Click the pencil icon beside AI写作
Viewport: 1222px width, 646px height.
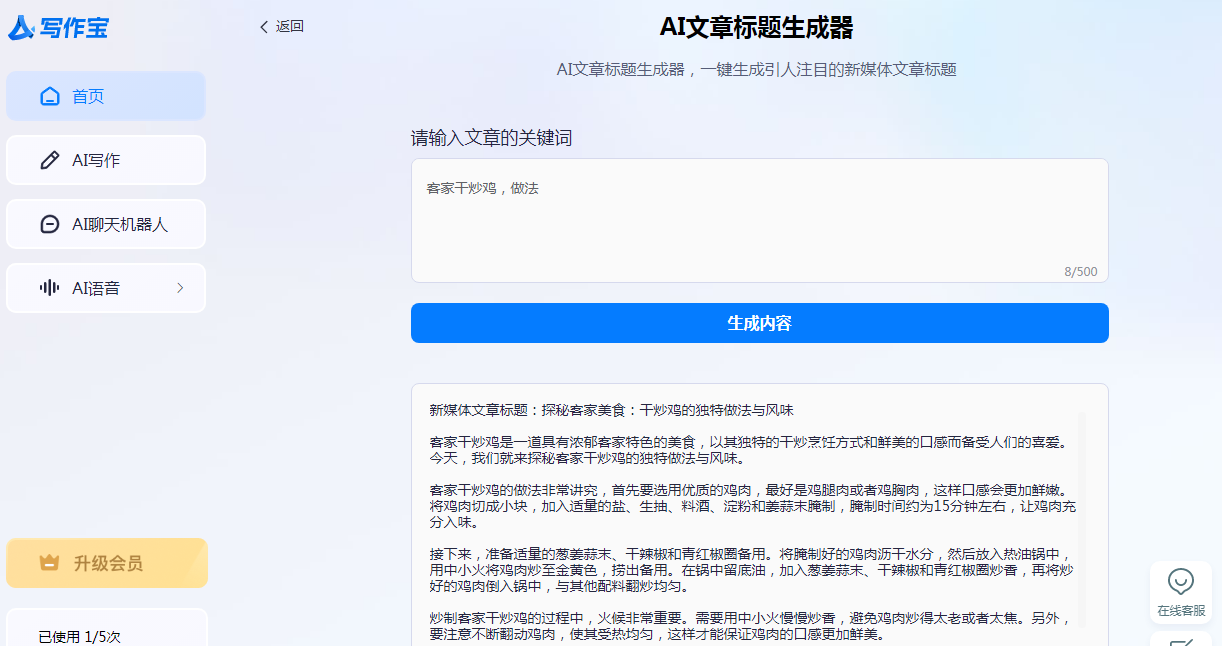[49, 161]
